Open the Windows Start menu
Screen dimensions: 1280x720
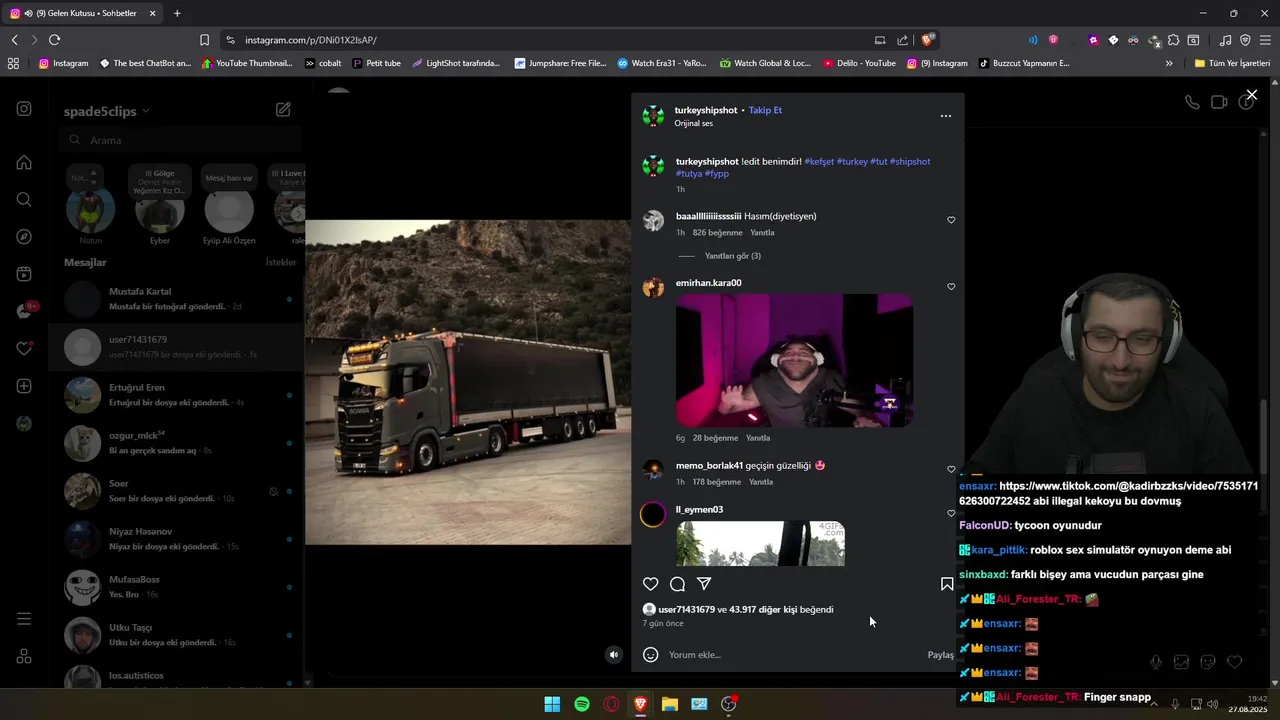pos(552,704)
